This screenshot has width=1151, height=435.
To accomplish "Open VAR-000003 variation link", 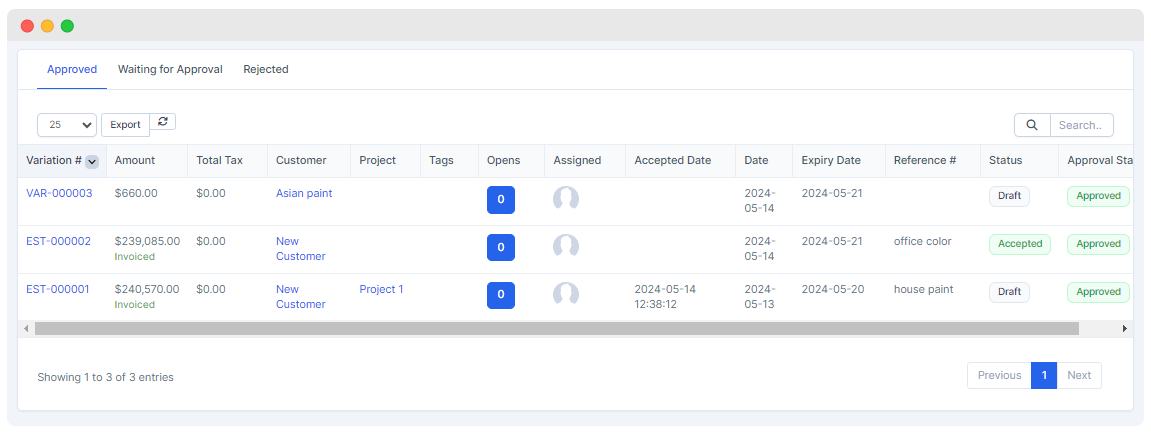I will [59, 193].
